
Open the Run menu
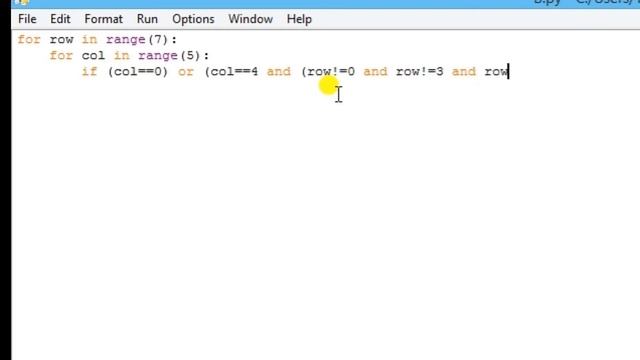[x=147, y=19]
